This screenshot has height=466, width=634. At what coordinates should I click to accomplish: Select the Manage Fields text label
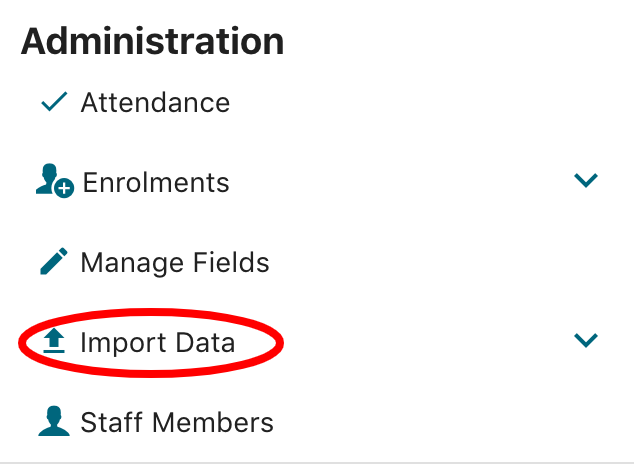pyautogui.click(x=175, y=263)
